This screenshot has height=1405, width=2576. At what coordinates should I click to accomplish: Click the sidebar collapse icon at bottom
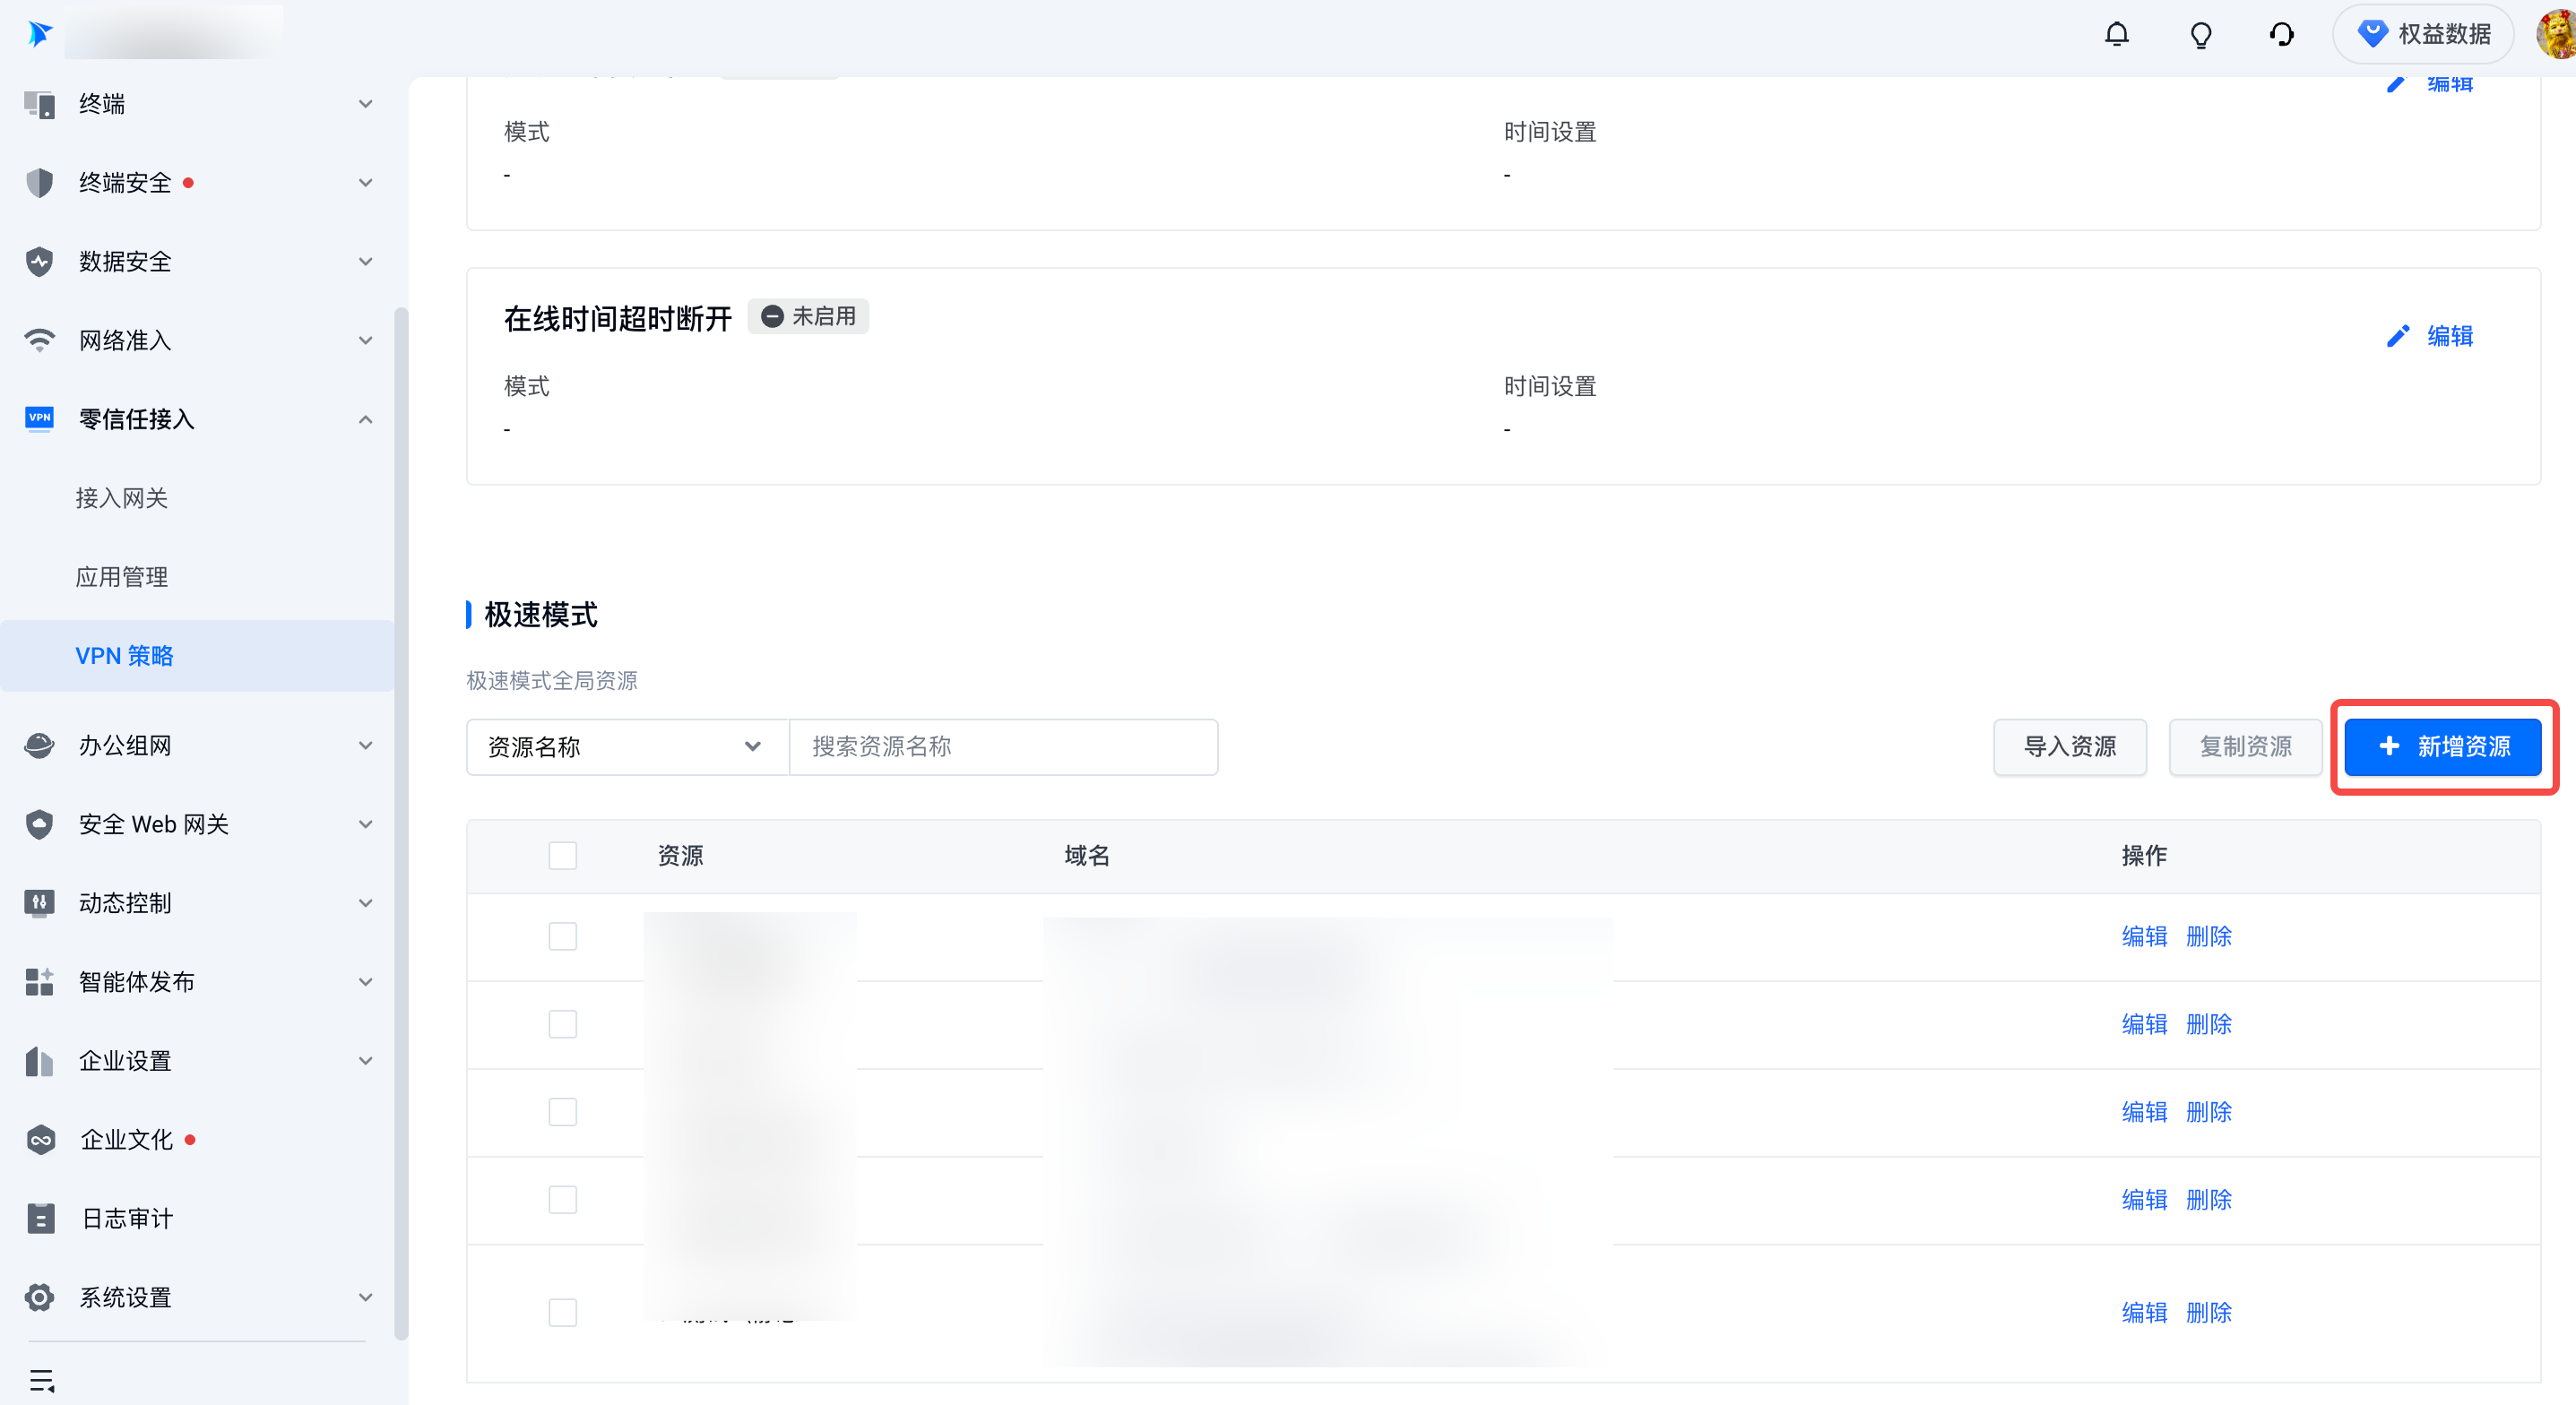coord(42,1380)
